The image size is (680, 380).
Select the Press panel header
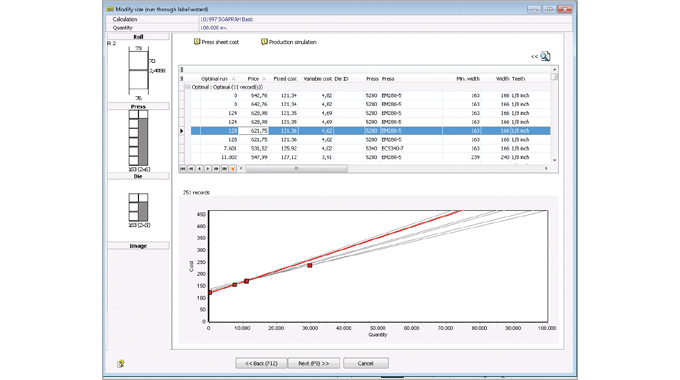point(138,106)
